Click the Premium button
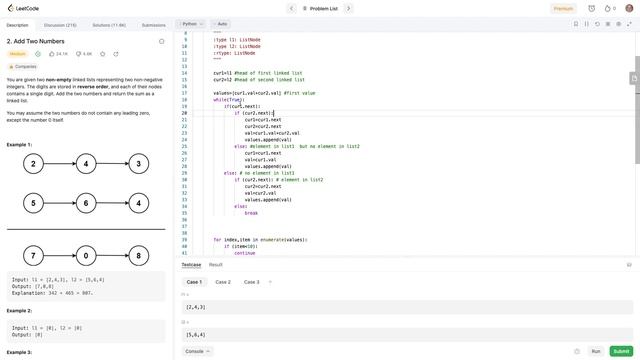 tap(563, 8)
